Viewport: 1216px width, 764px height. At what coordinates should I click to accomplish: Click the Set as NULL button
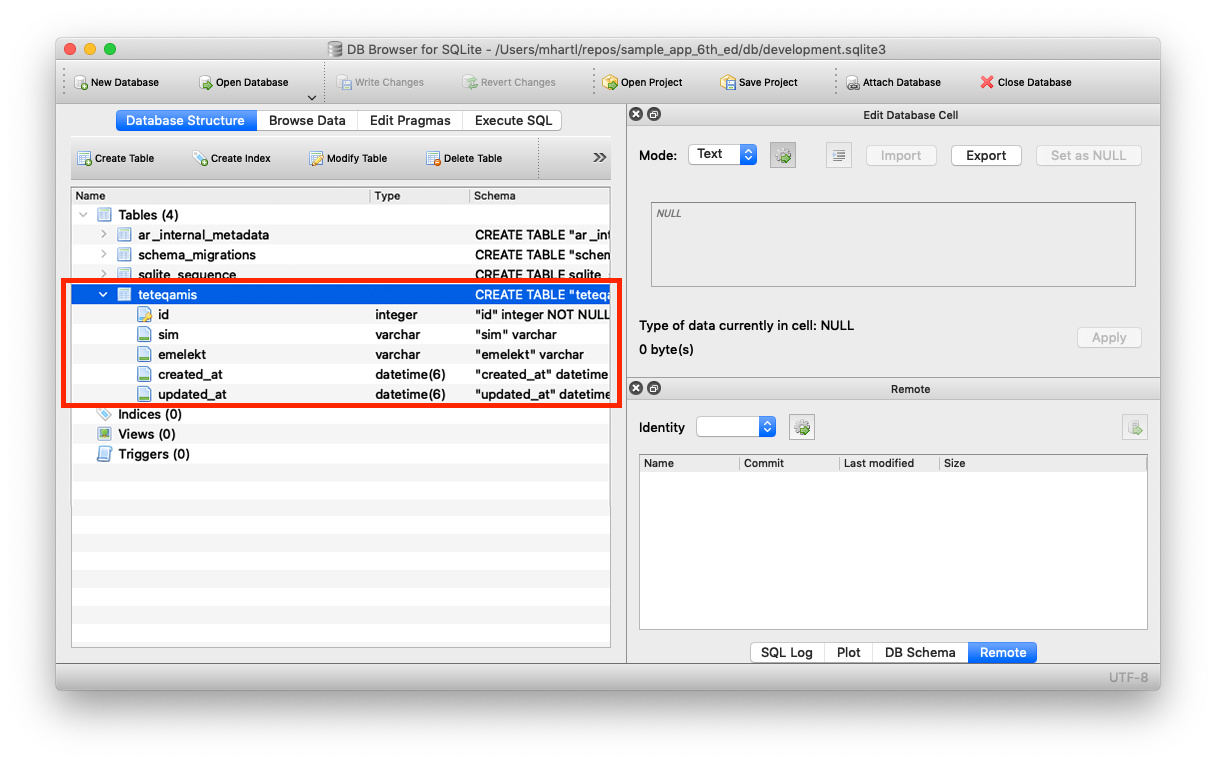[1089, 155]
